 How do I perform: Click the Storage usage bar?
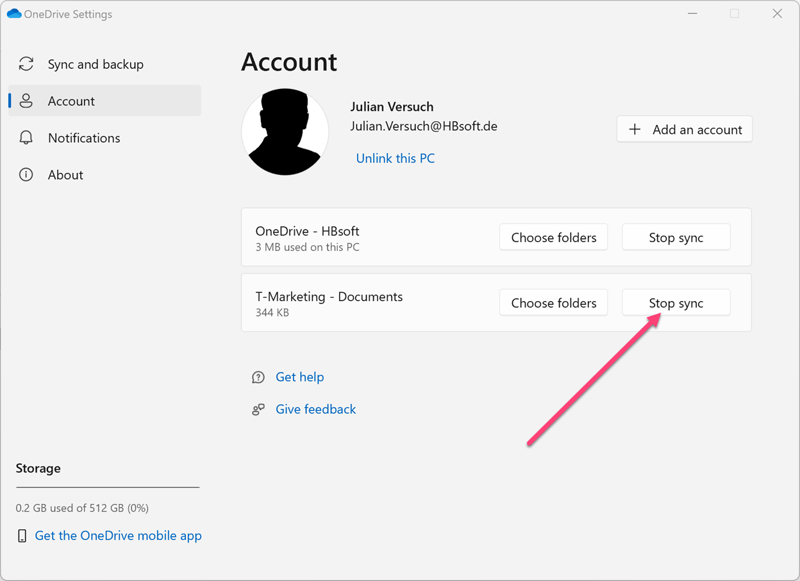coord(107,488)
